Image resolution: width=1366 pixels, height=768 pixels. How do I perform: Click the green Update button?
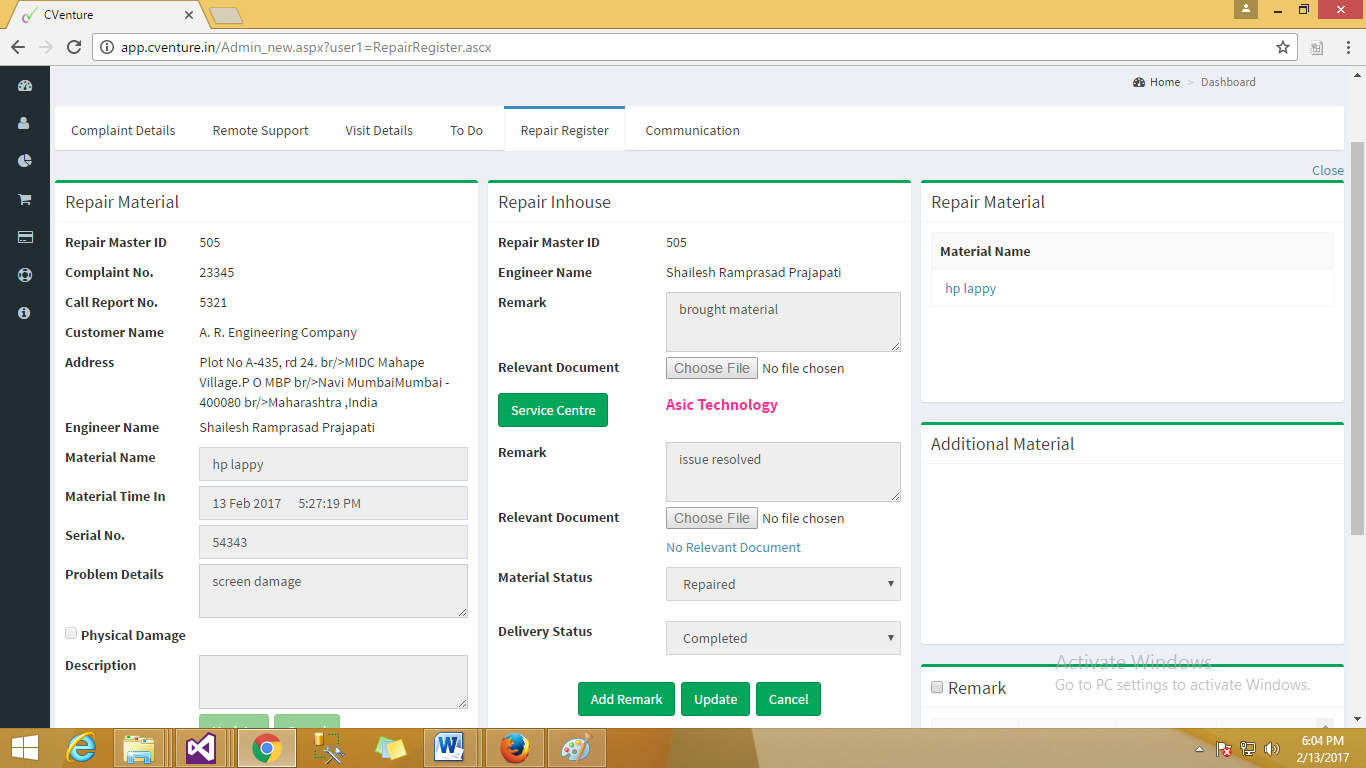(x=716, y=699)
